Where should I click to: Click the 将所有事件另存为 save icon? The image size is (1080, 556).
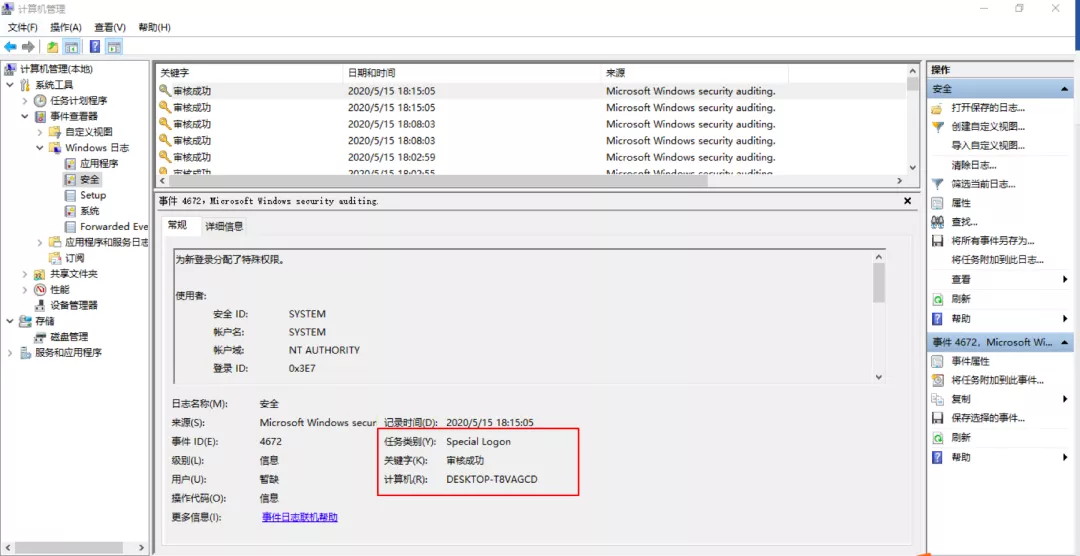937,241
